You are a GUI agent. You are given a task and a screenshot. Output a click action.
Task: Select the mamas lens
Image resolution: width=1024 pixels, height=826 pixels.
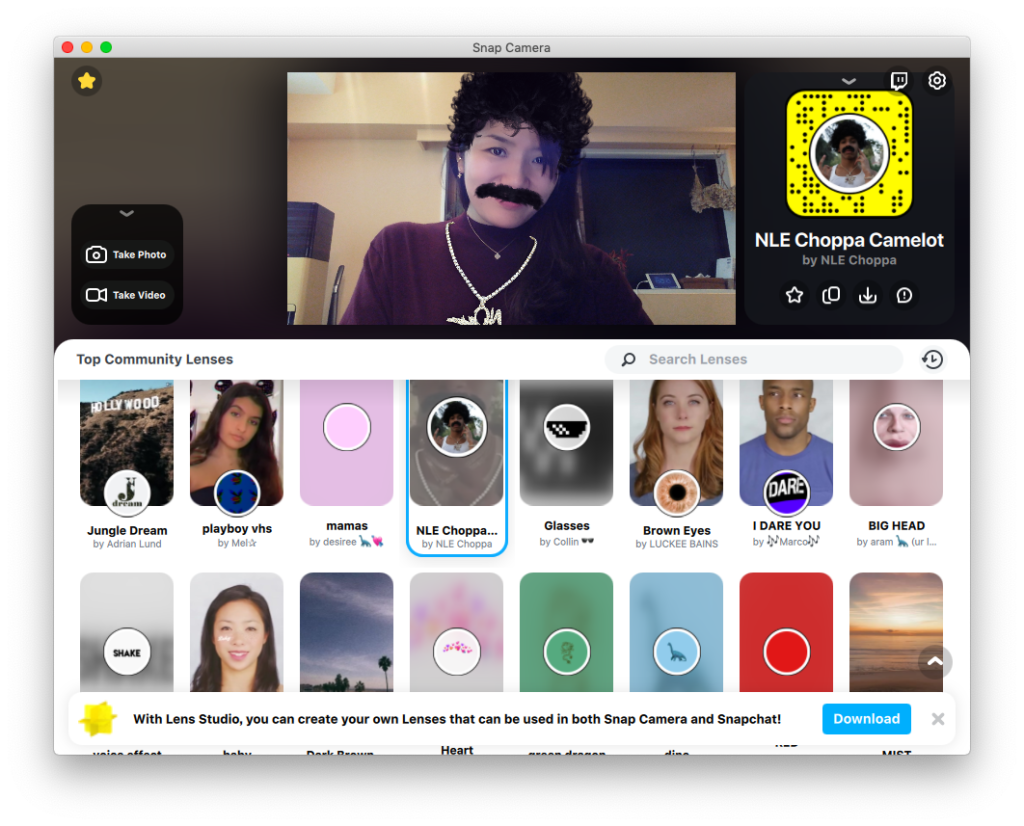coord(346,465)
